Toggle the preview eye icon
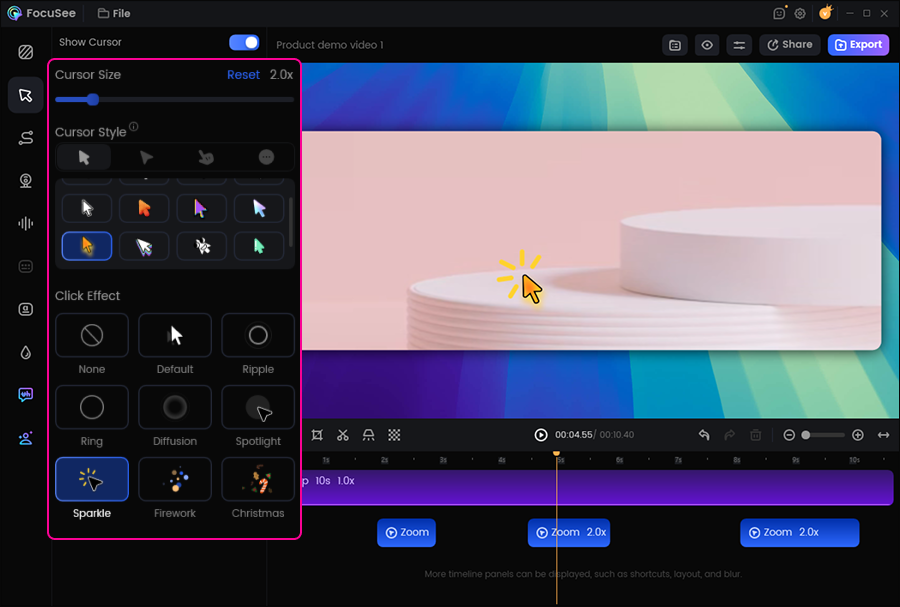The height and width of the screenshot is (607, 900). tap(707, 45)
